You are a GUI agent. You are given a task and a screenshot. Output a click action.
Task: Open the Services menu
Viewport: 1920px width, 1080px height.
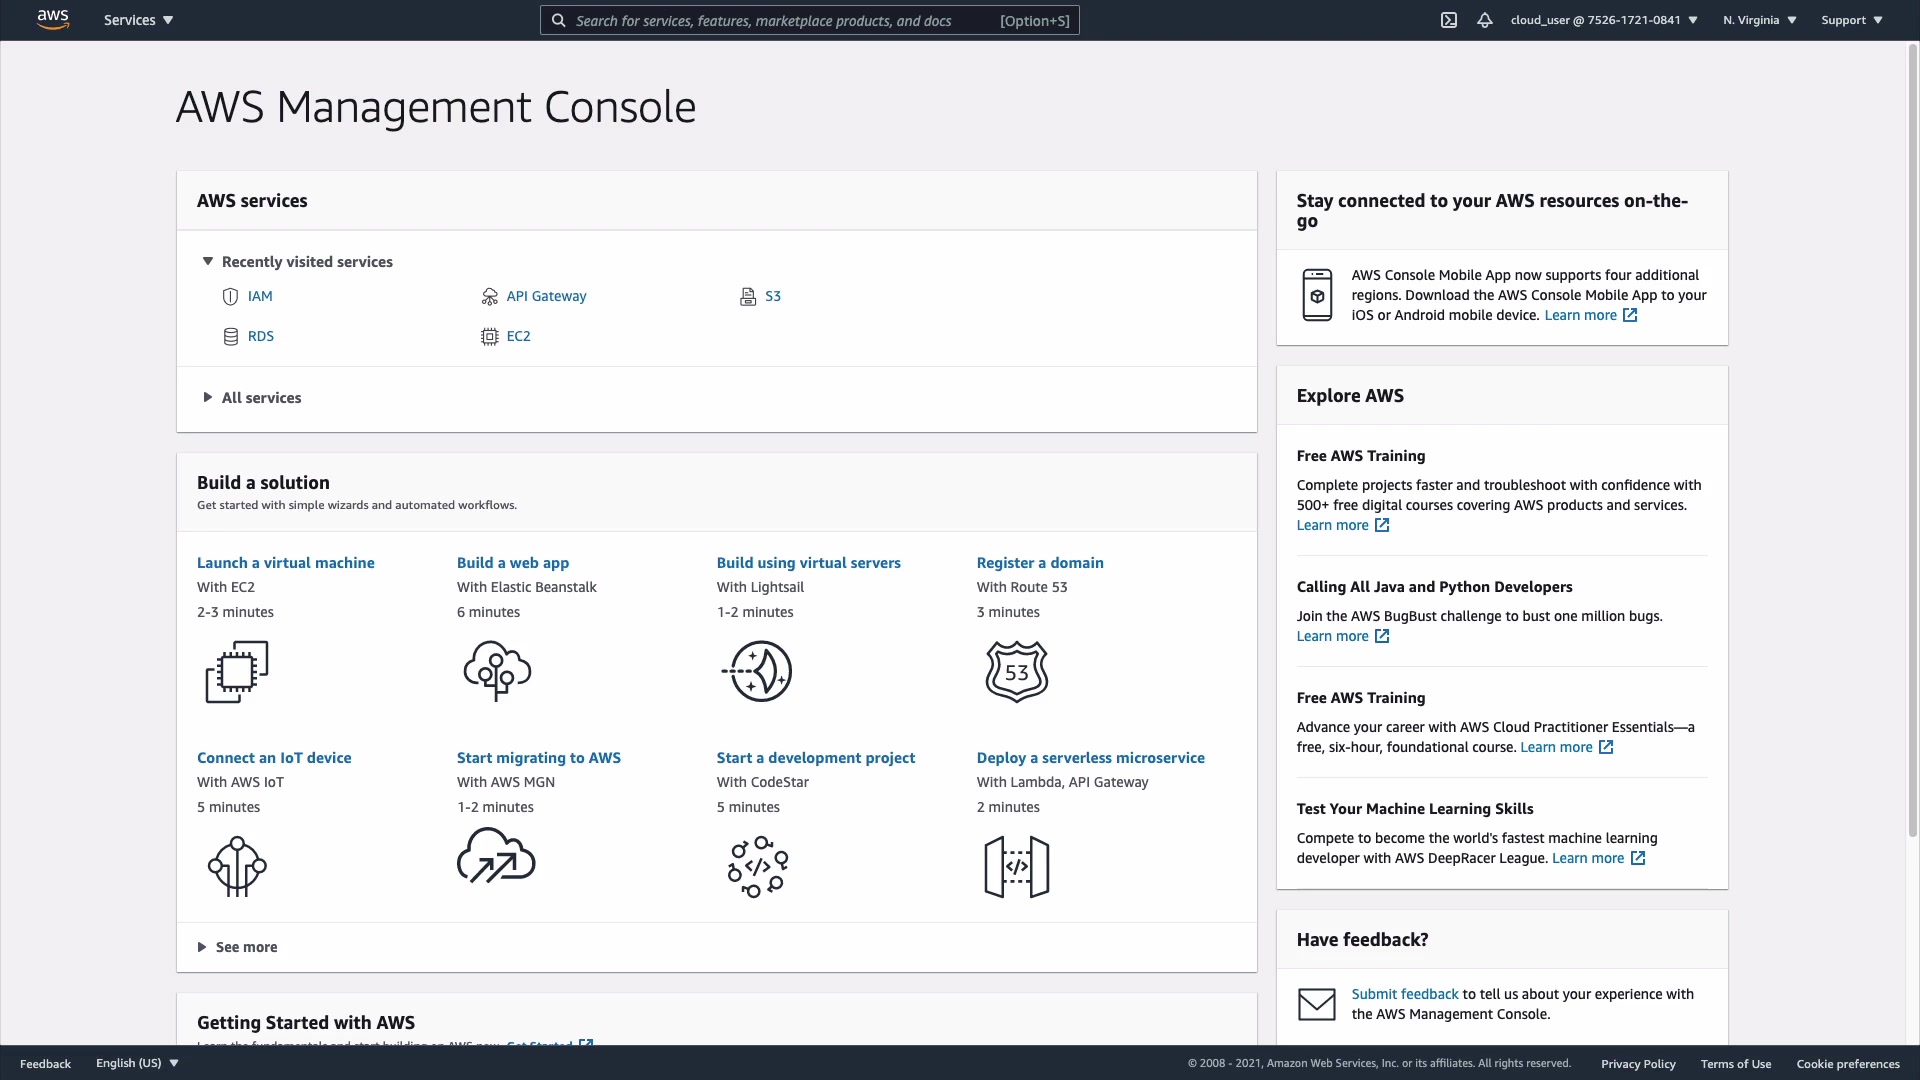tap(138, 20)
